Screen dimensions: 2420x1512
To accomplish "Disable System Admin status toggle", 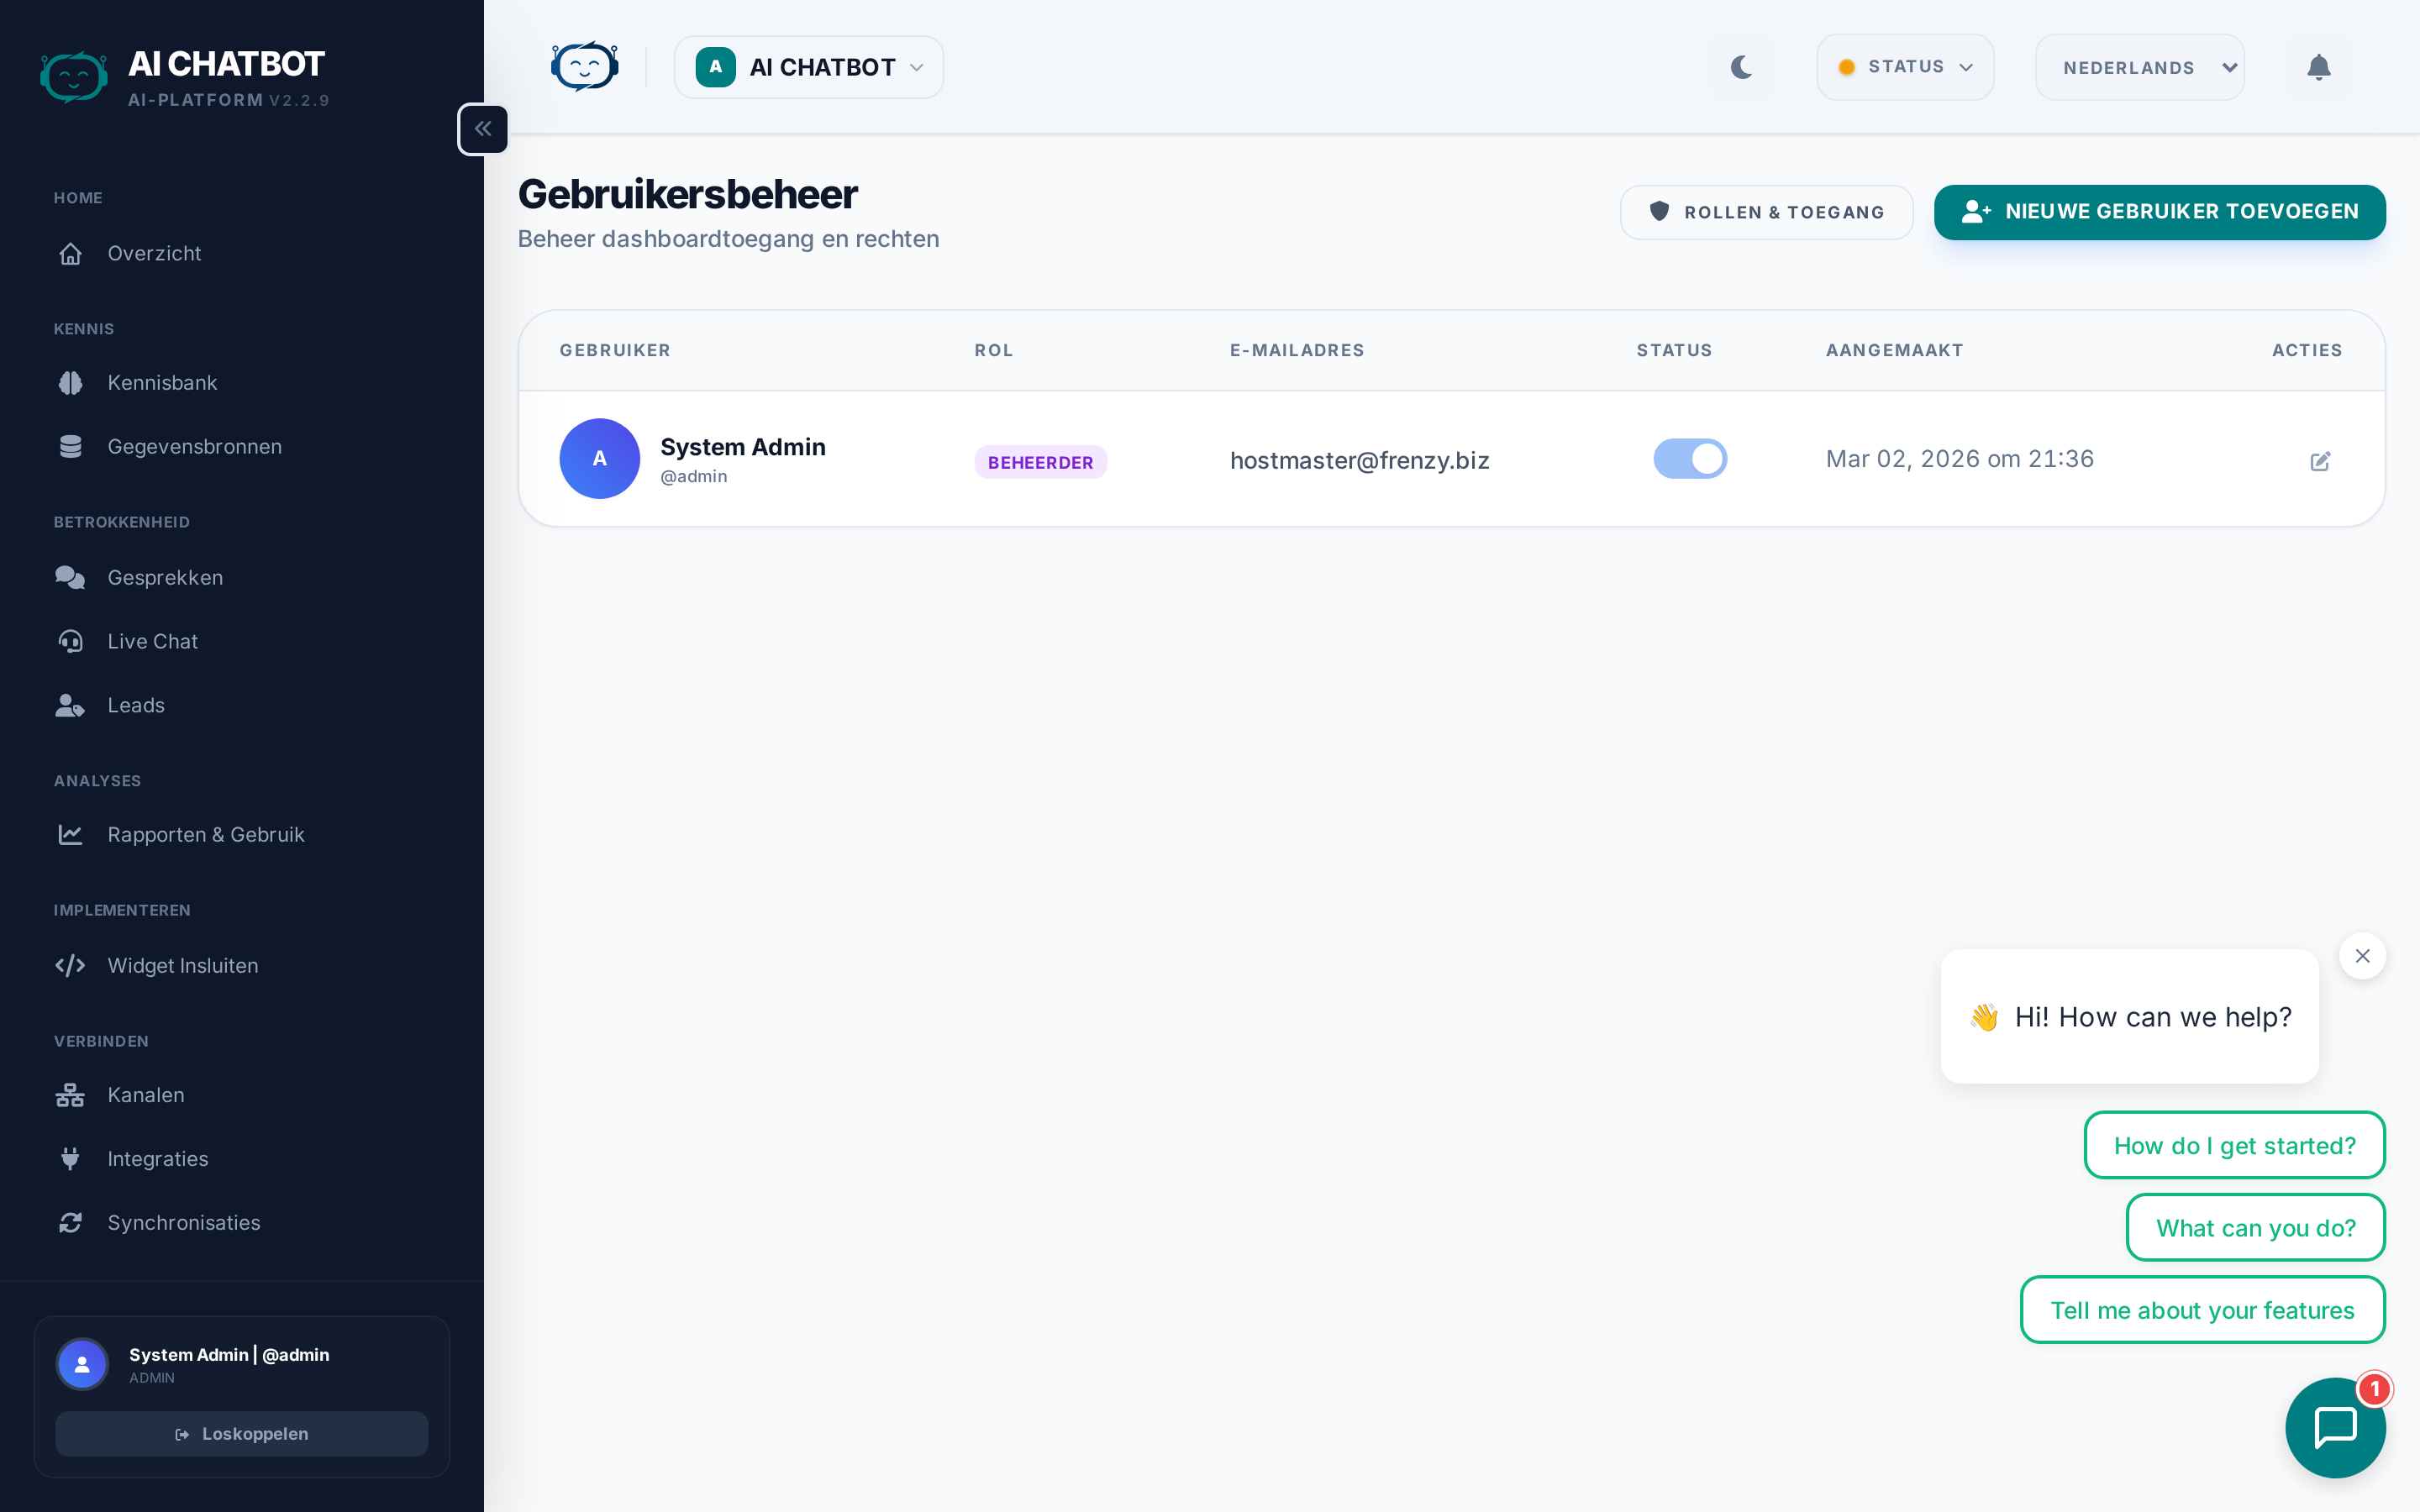I will (1689, 459).
